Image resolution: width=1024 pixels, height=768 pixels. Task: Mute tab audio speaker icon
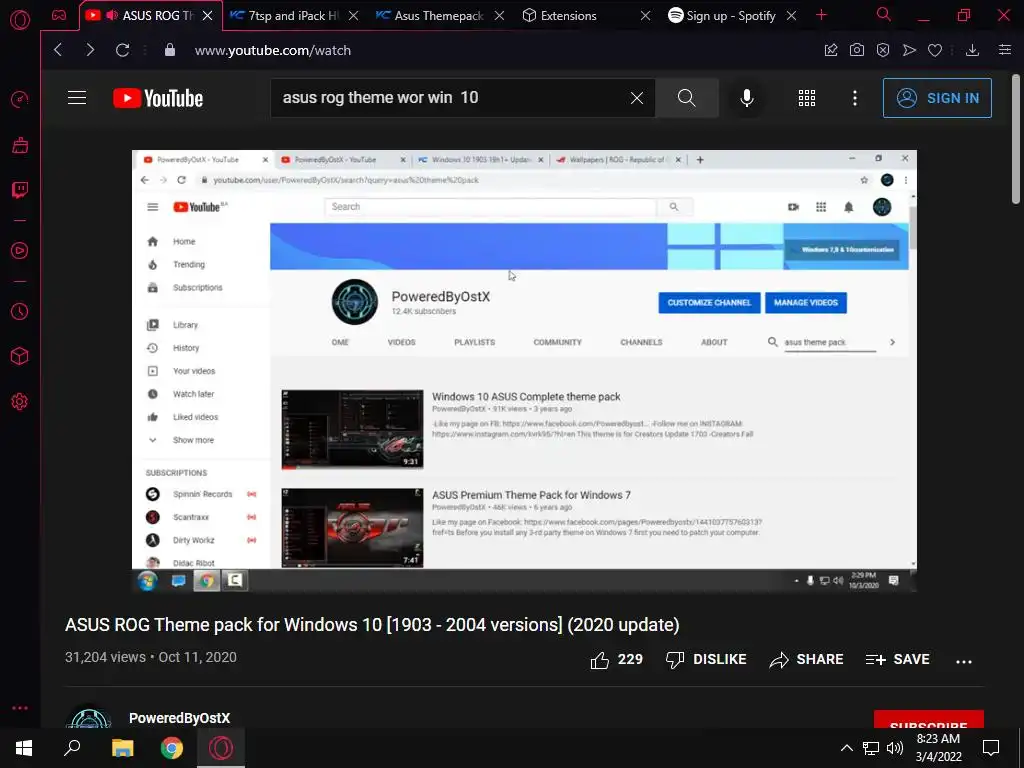(x=112, y=15)
